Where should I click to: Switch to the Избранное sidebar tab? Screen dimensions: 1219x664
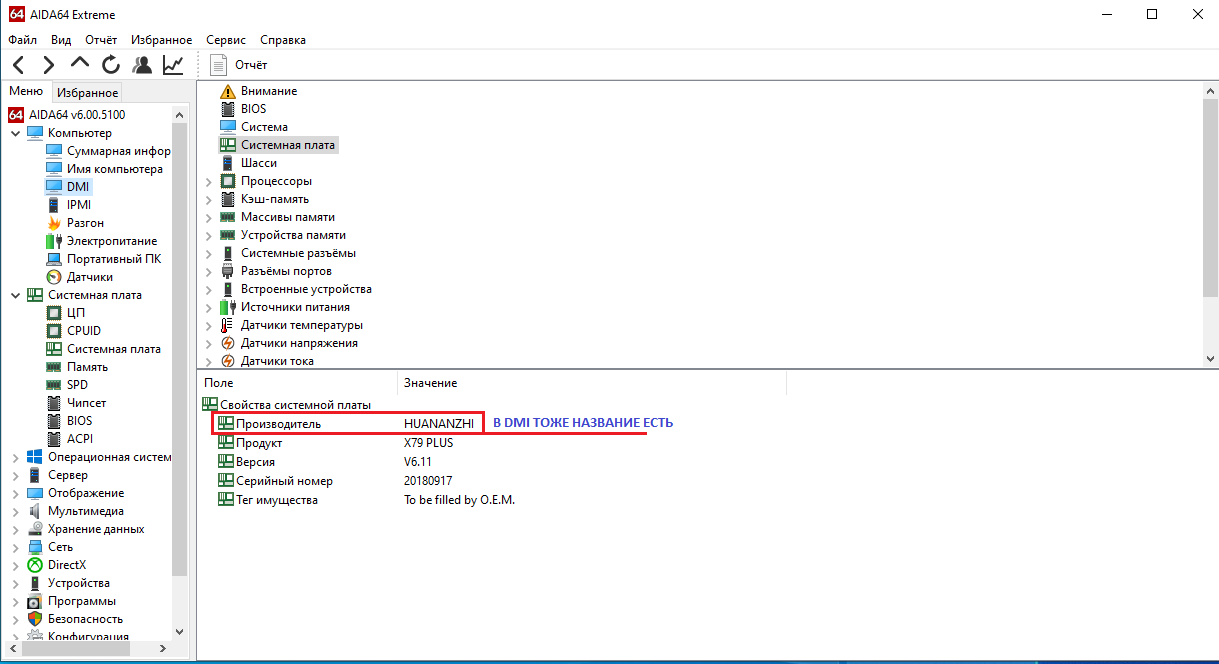pos(88,93)
